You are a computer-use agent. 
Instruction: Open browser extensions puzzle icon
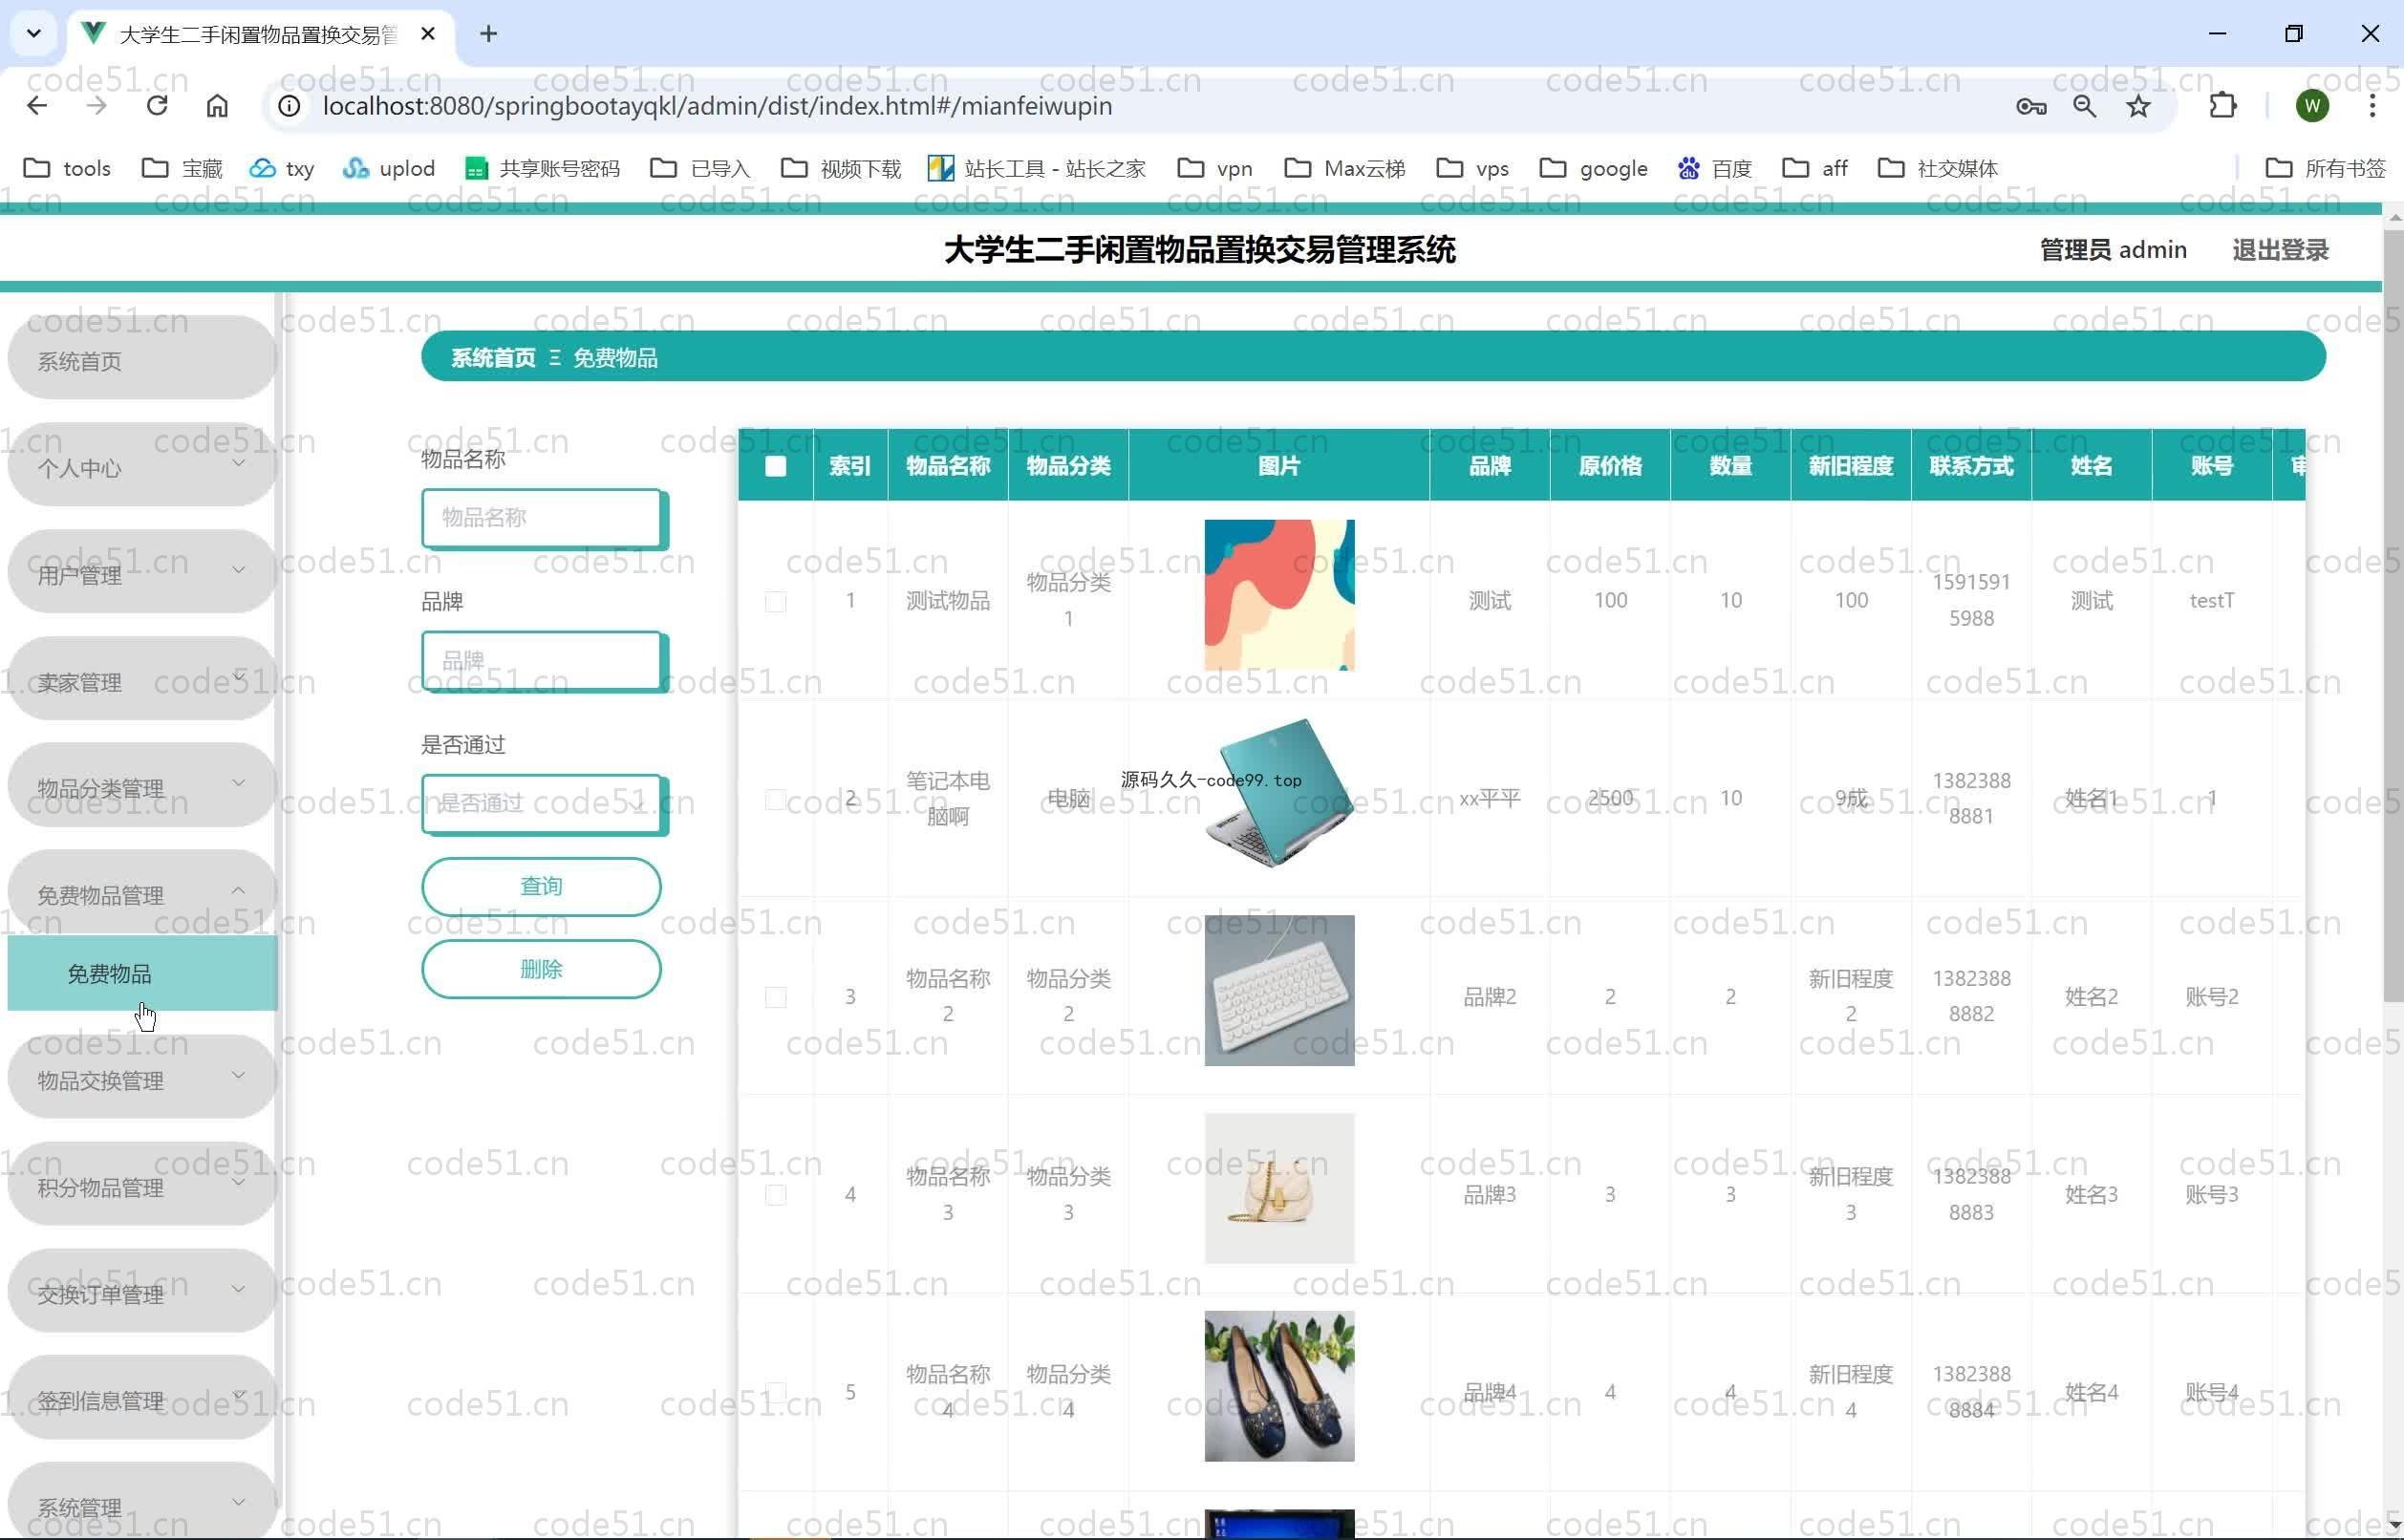point(2222,106)
